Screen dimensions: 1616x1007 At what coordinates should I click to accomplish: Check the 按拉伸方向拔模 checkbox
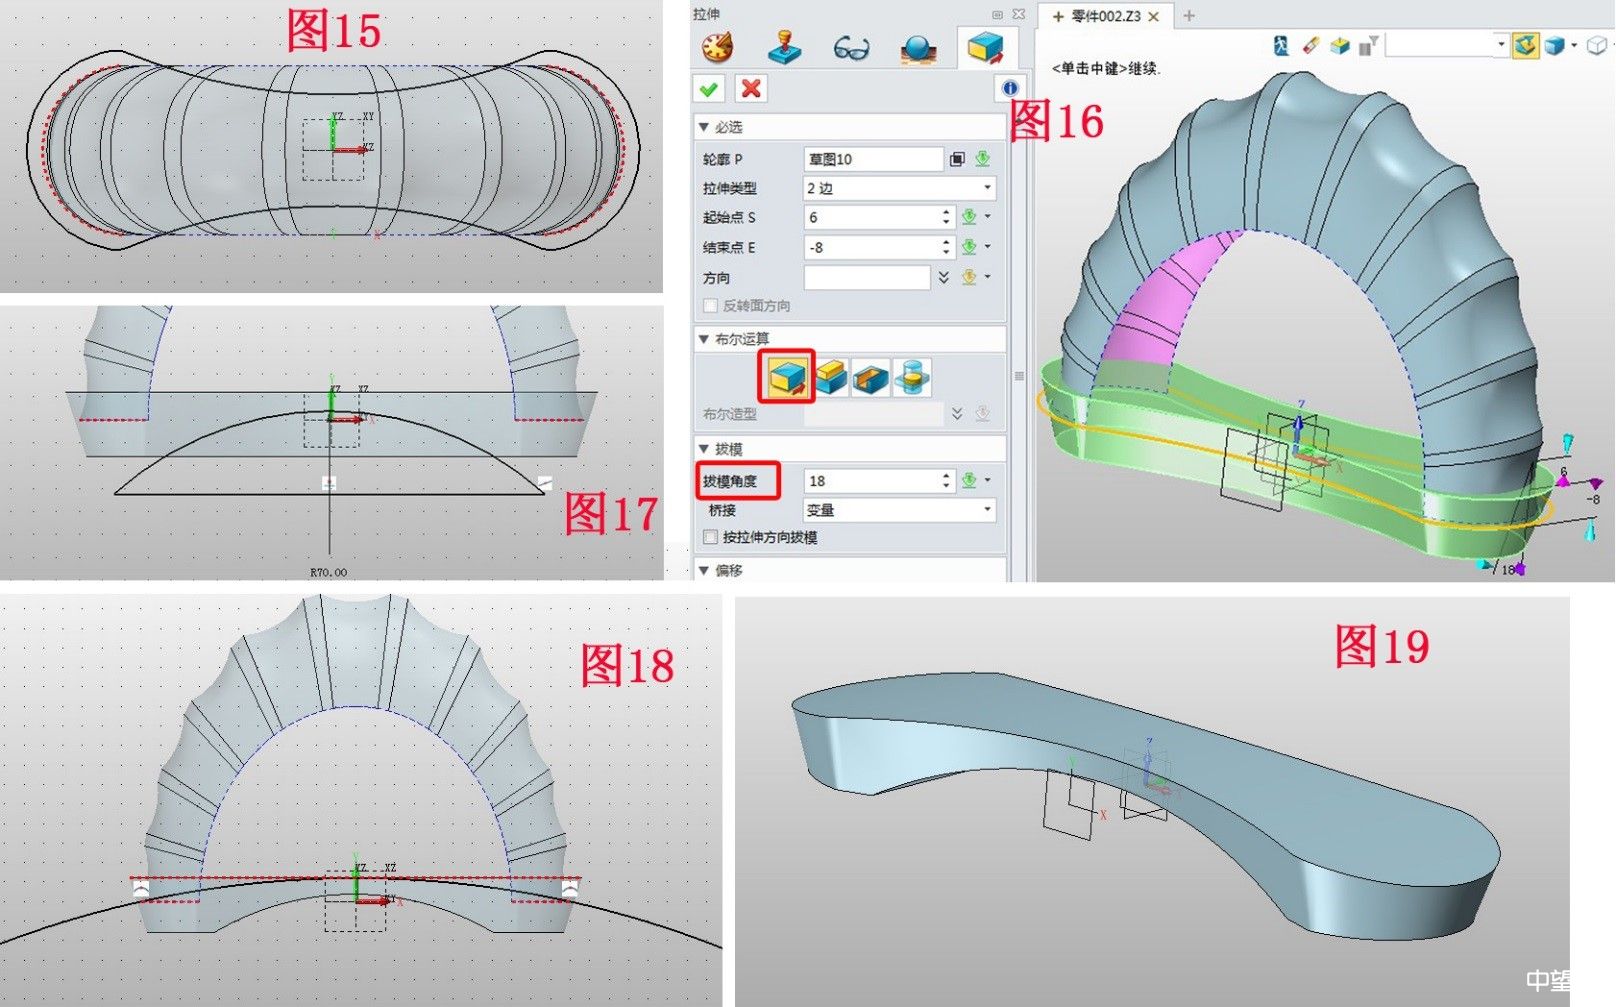(x=711, y=538)
